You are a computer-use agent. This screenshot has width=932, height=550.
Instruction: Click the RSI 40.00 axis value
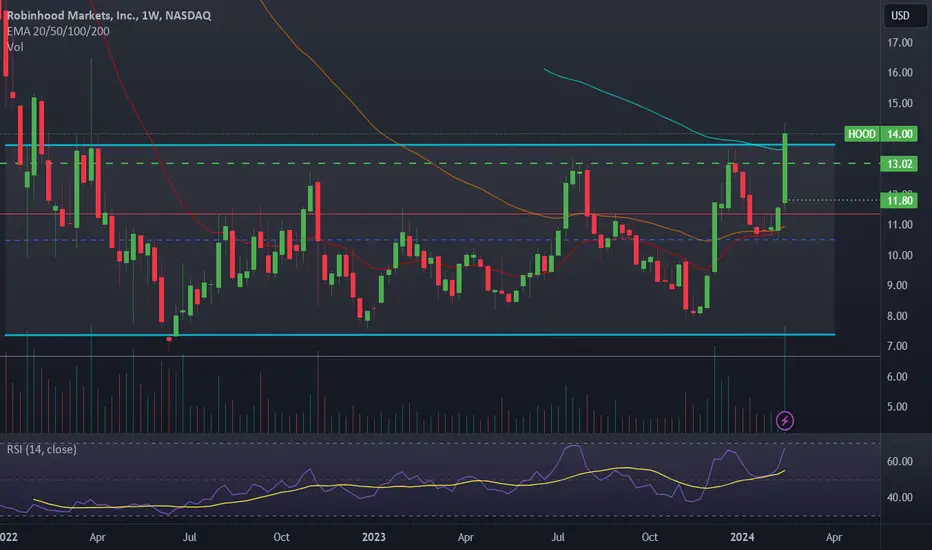(x=900, y=497)
